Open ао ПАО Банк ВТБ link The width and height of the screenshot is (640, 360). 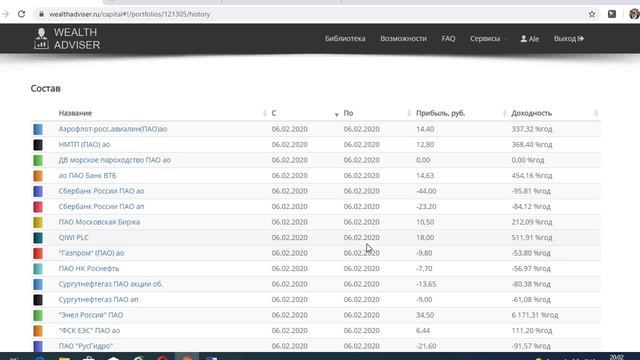point(87,176)
